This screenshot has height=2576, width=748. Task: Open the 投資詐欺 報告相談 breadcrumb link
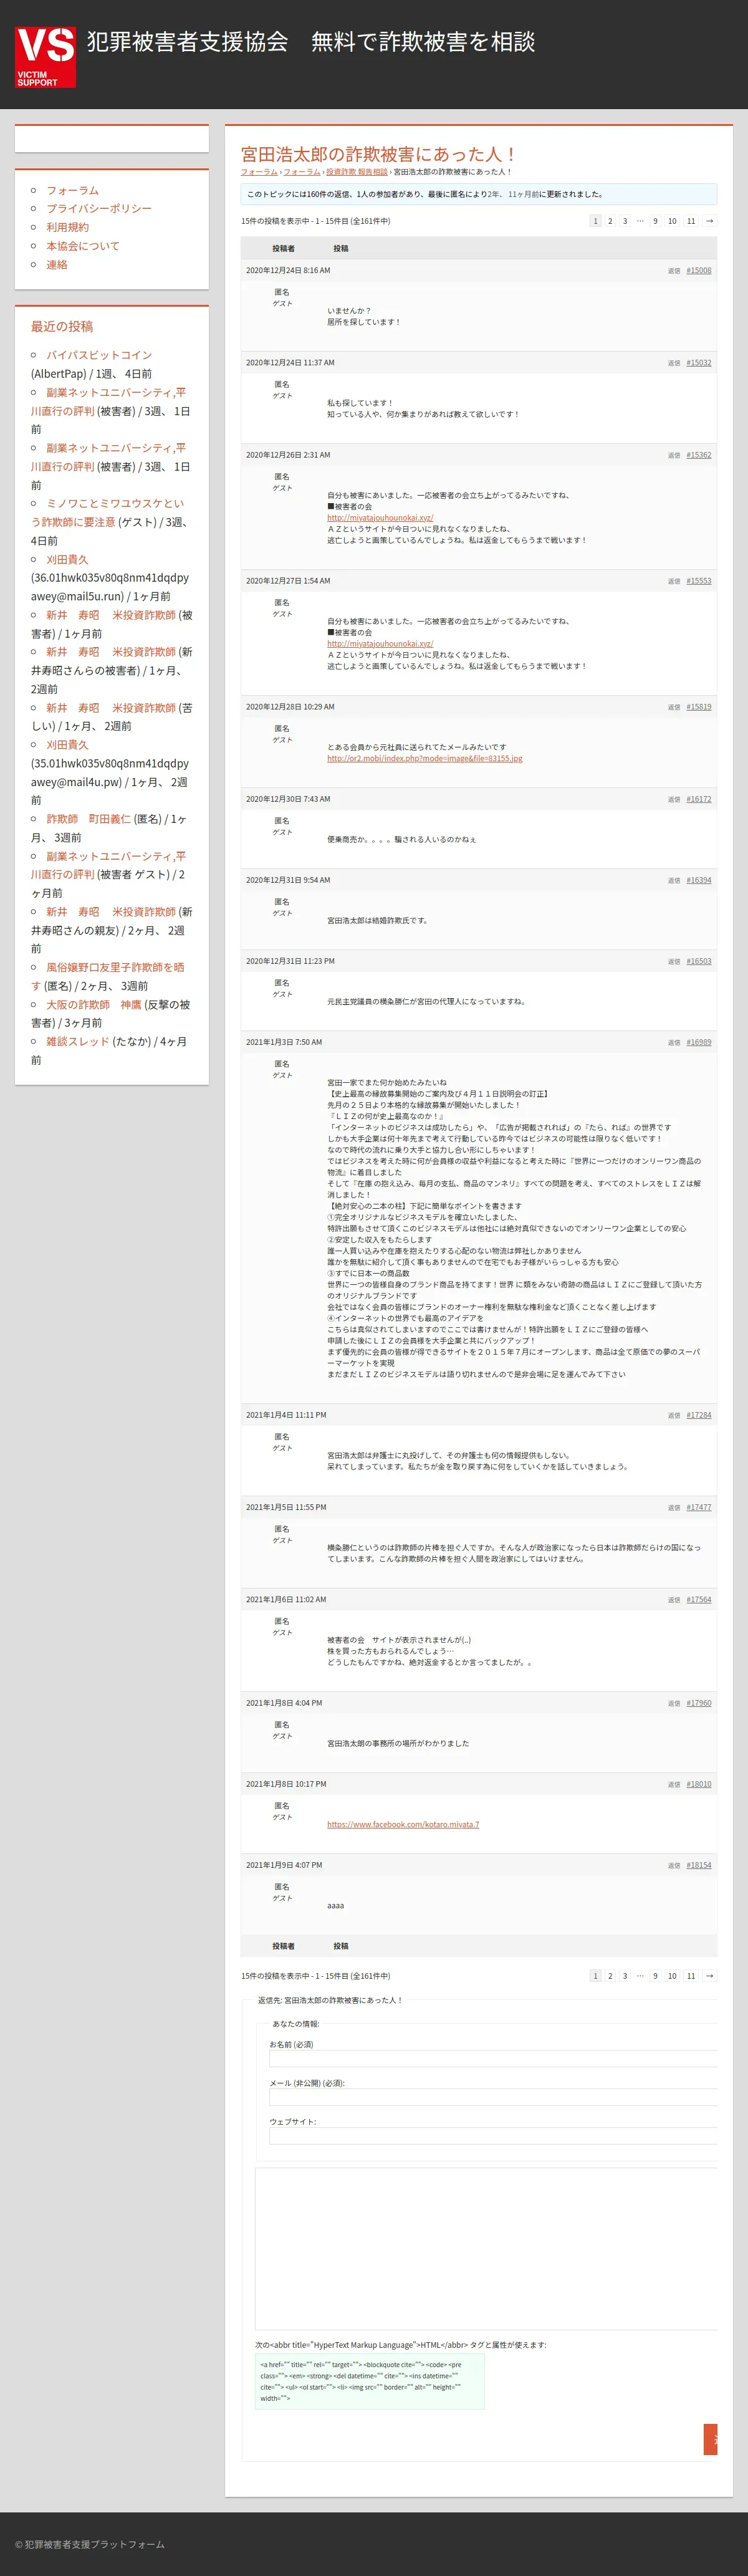(356, 172)
